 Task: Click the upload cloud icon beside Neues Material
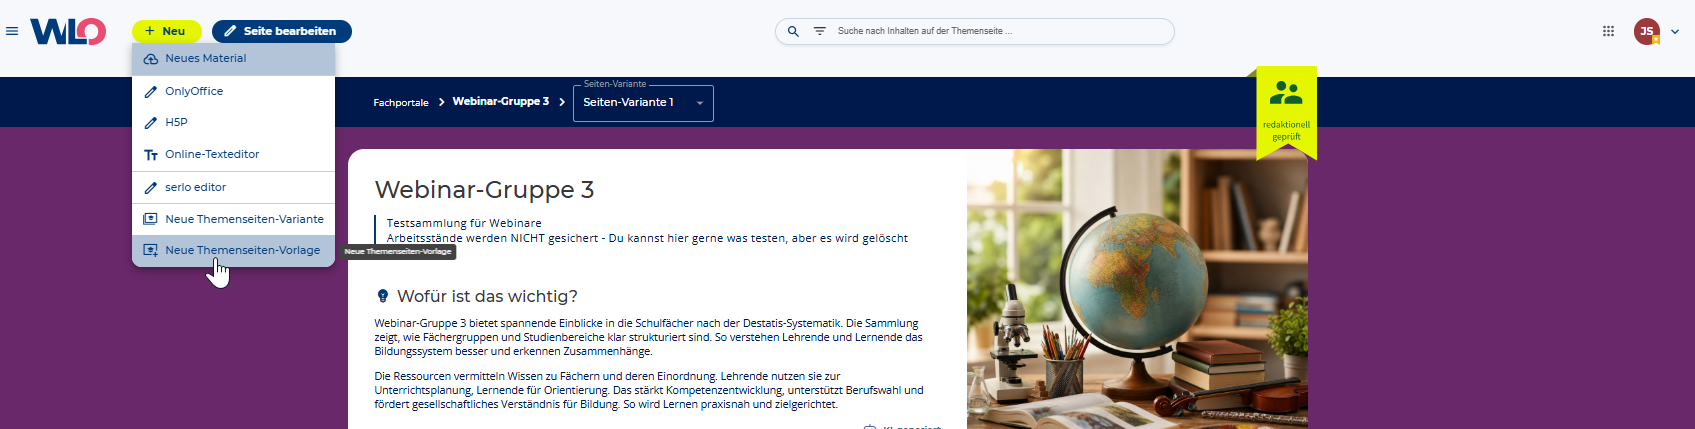(151, 59)
